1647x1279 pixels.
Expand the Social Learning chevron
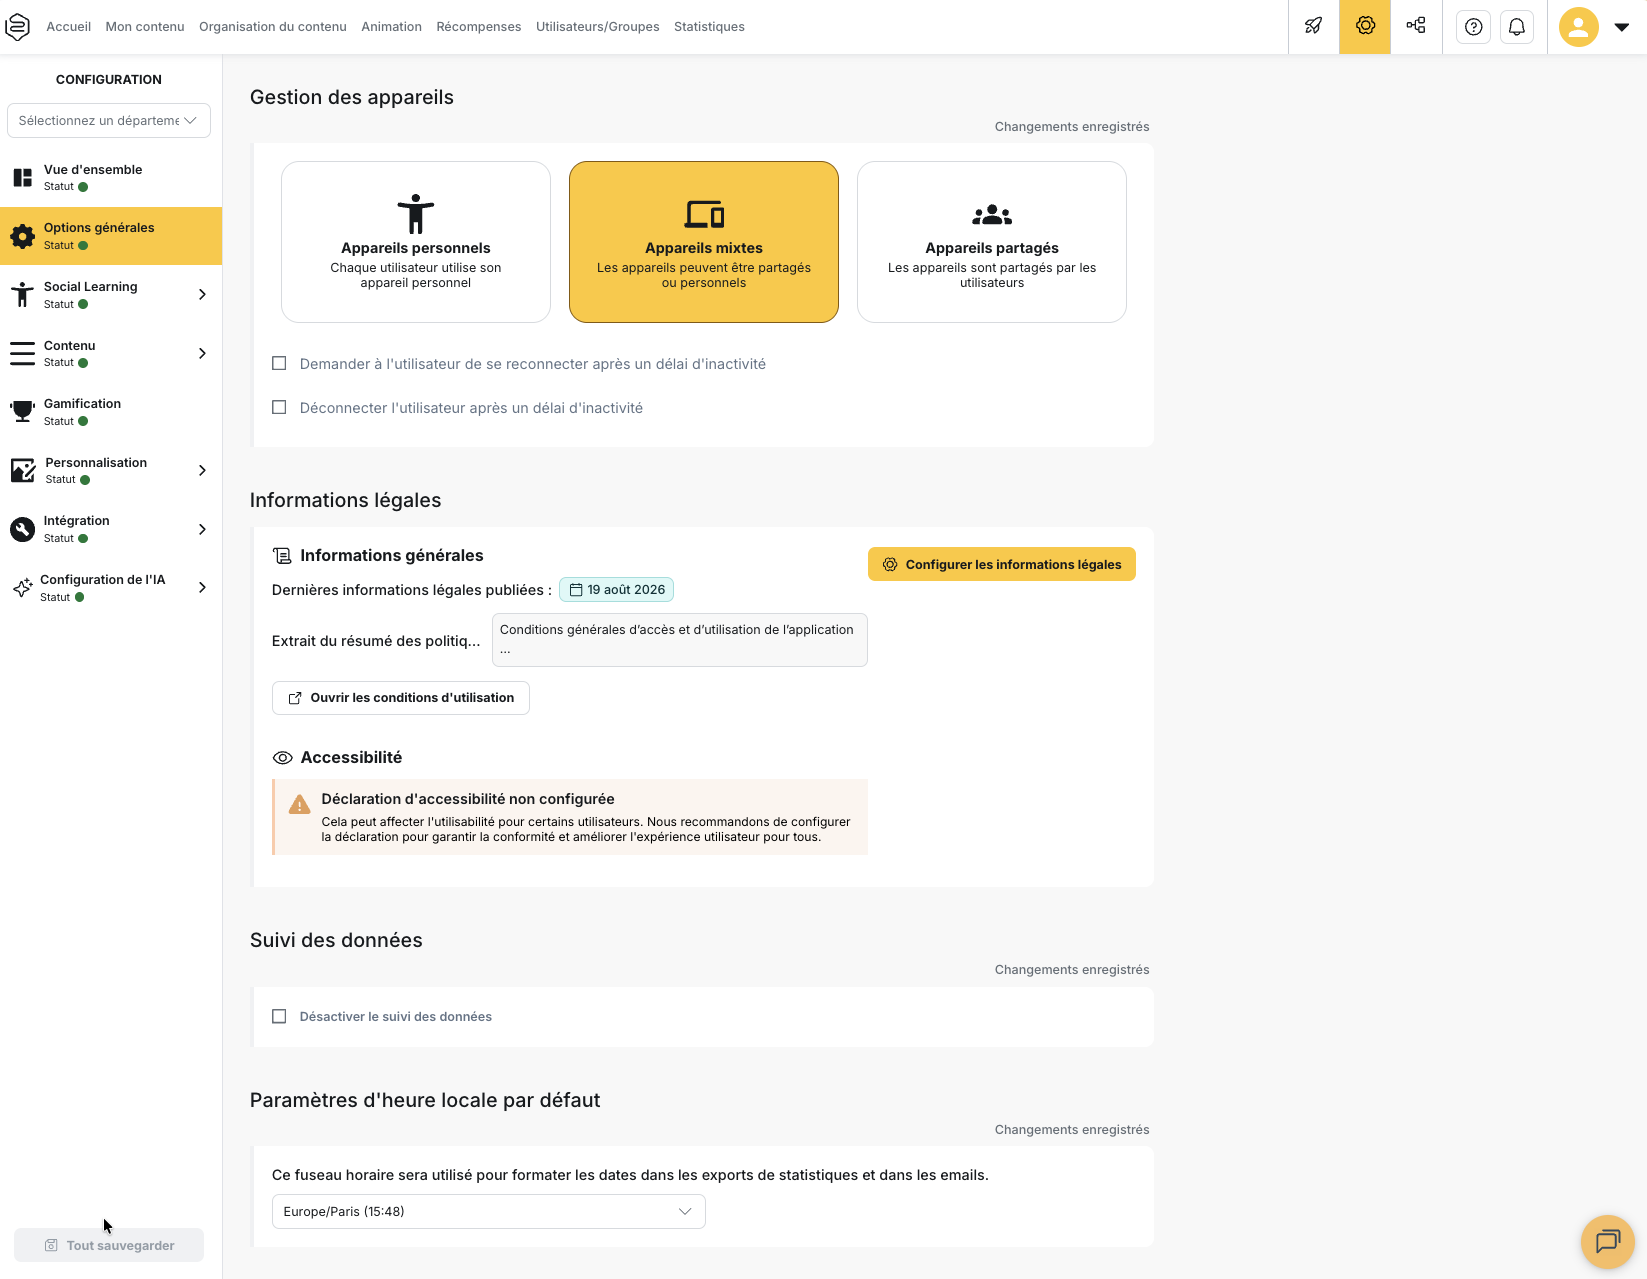pyautogui.click(x=202, y=295)
